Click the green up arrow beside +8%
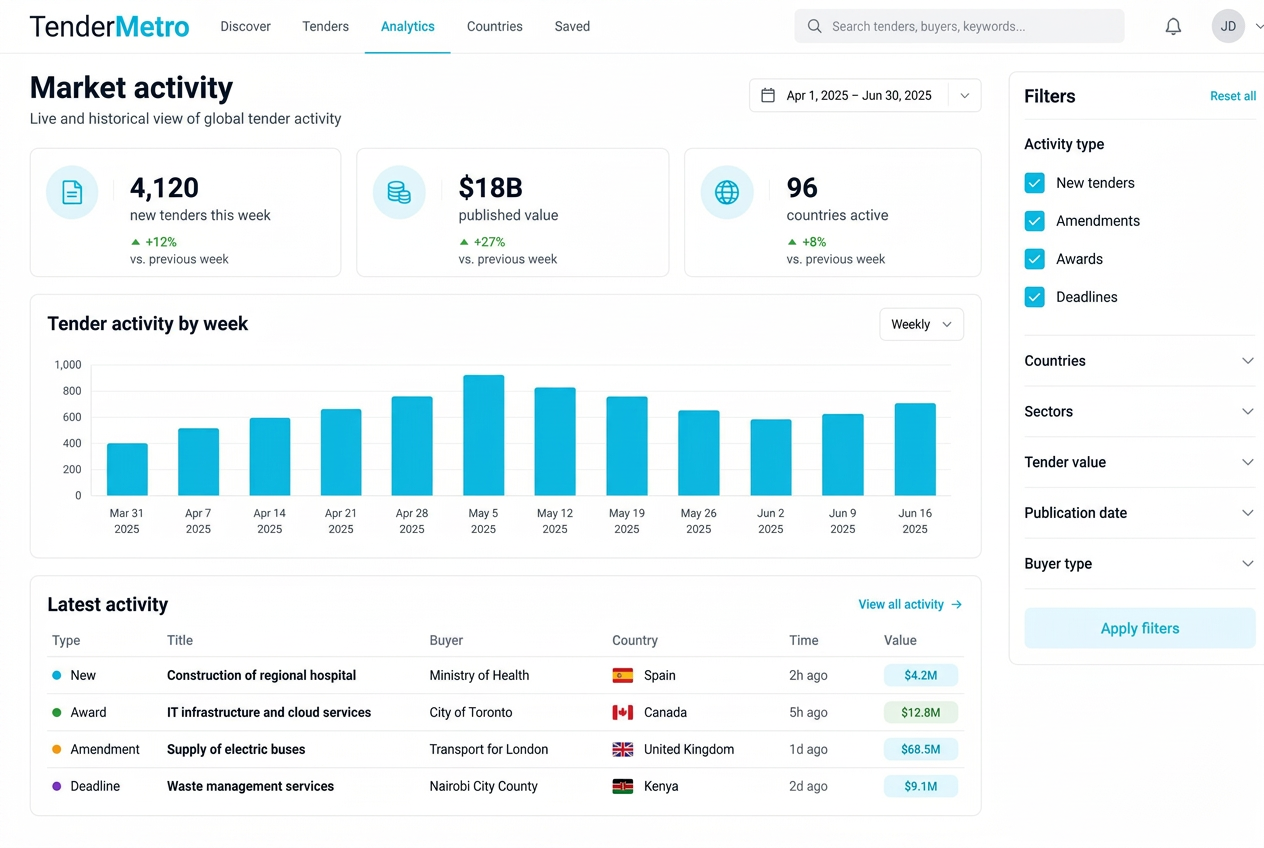 pos(792,242)
